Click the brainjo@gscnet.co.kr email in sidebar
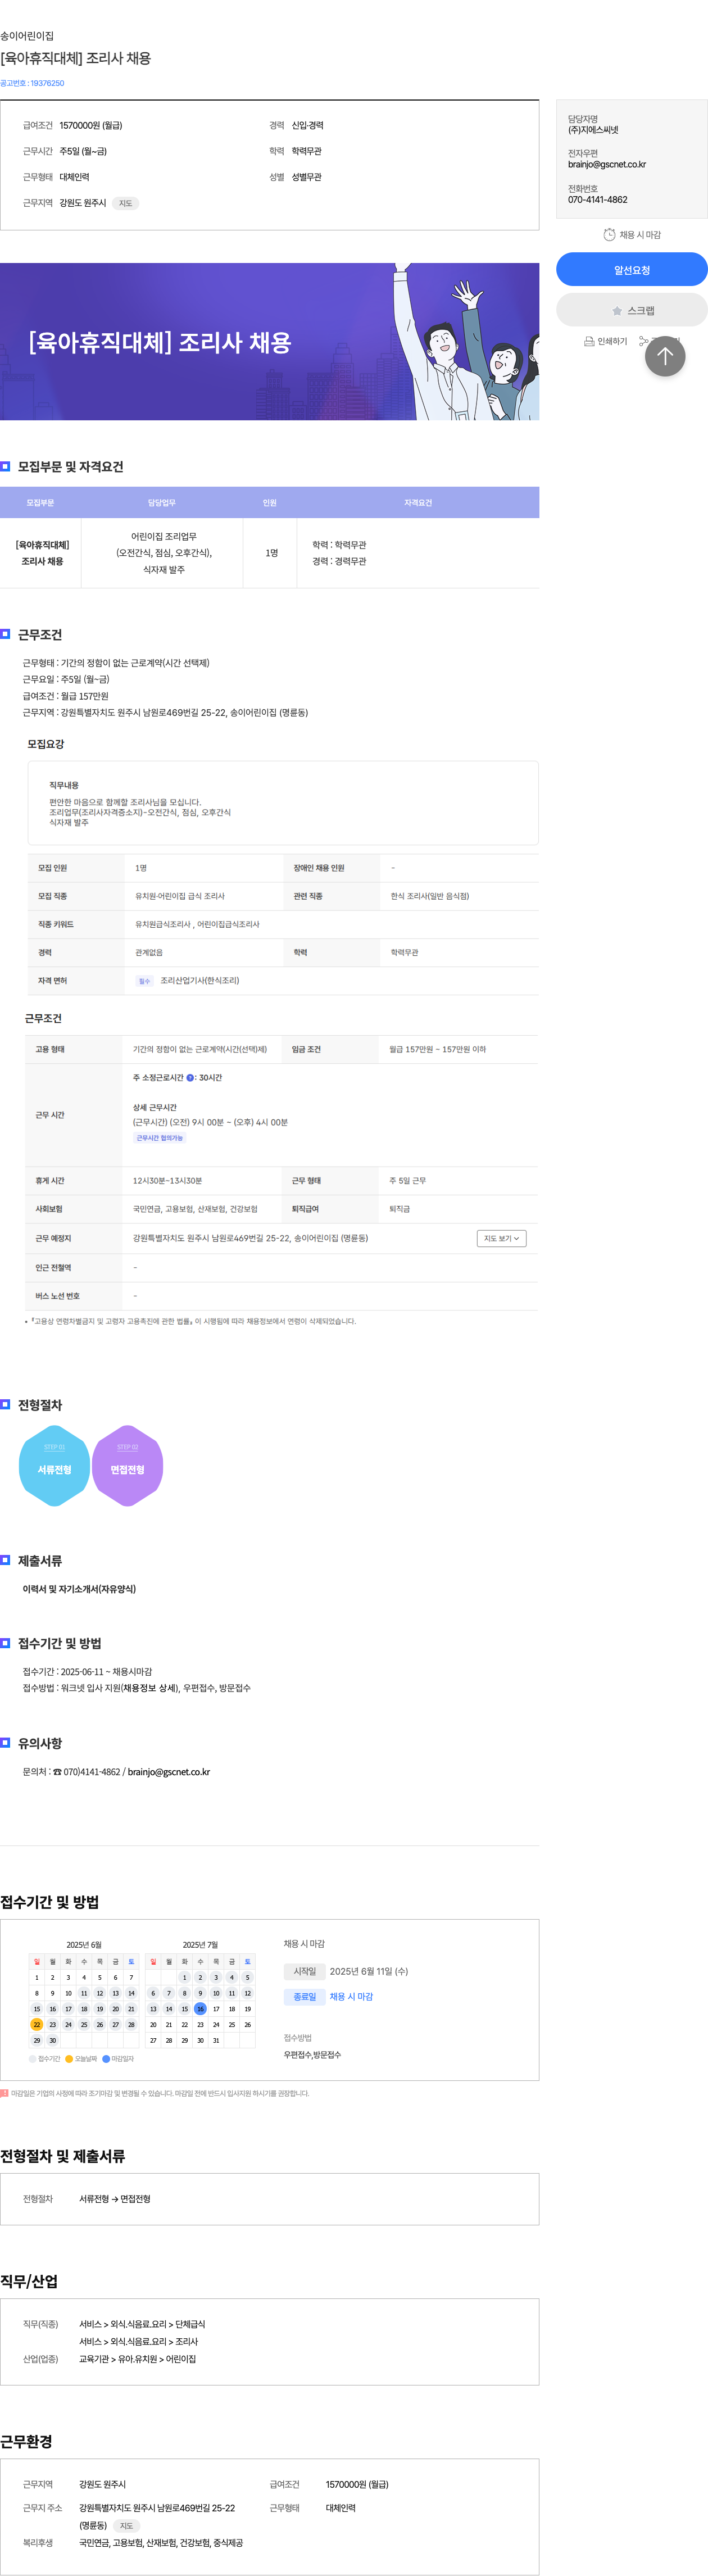This screenshot has height=2576, width=708. (607, 164)
